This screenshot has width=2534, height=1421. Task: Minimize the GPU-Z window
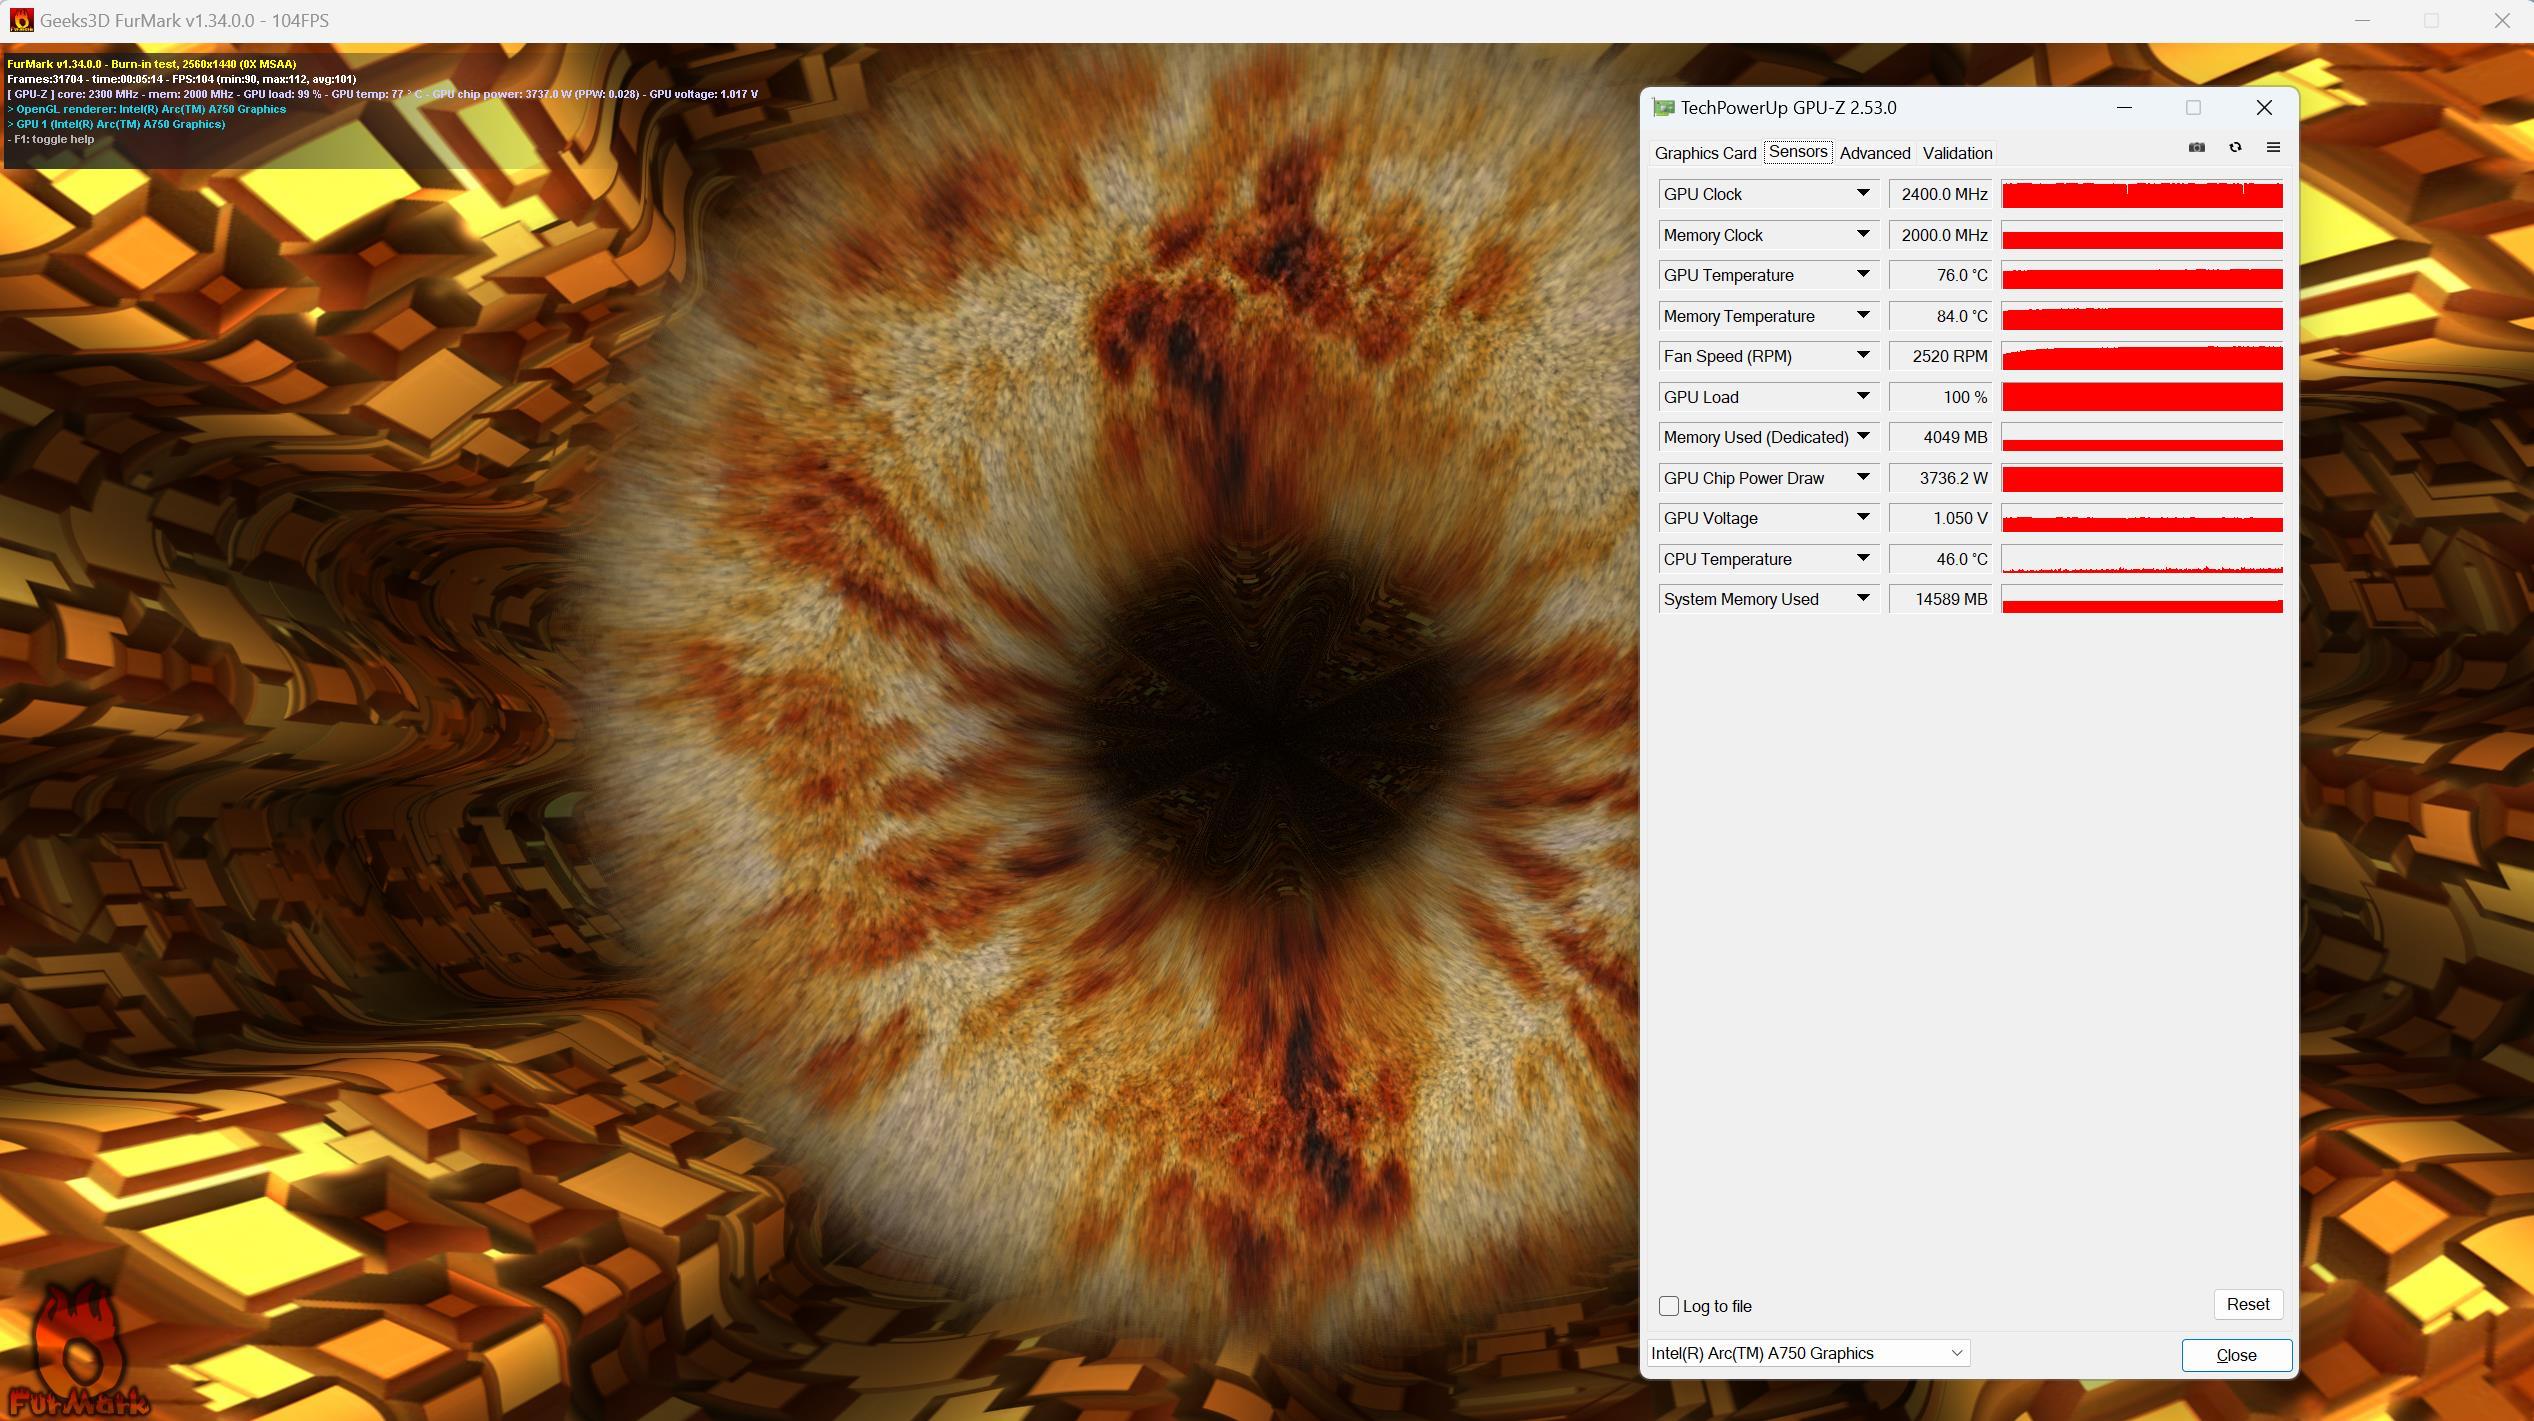[2124, 108]
